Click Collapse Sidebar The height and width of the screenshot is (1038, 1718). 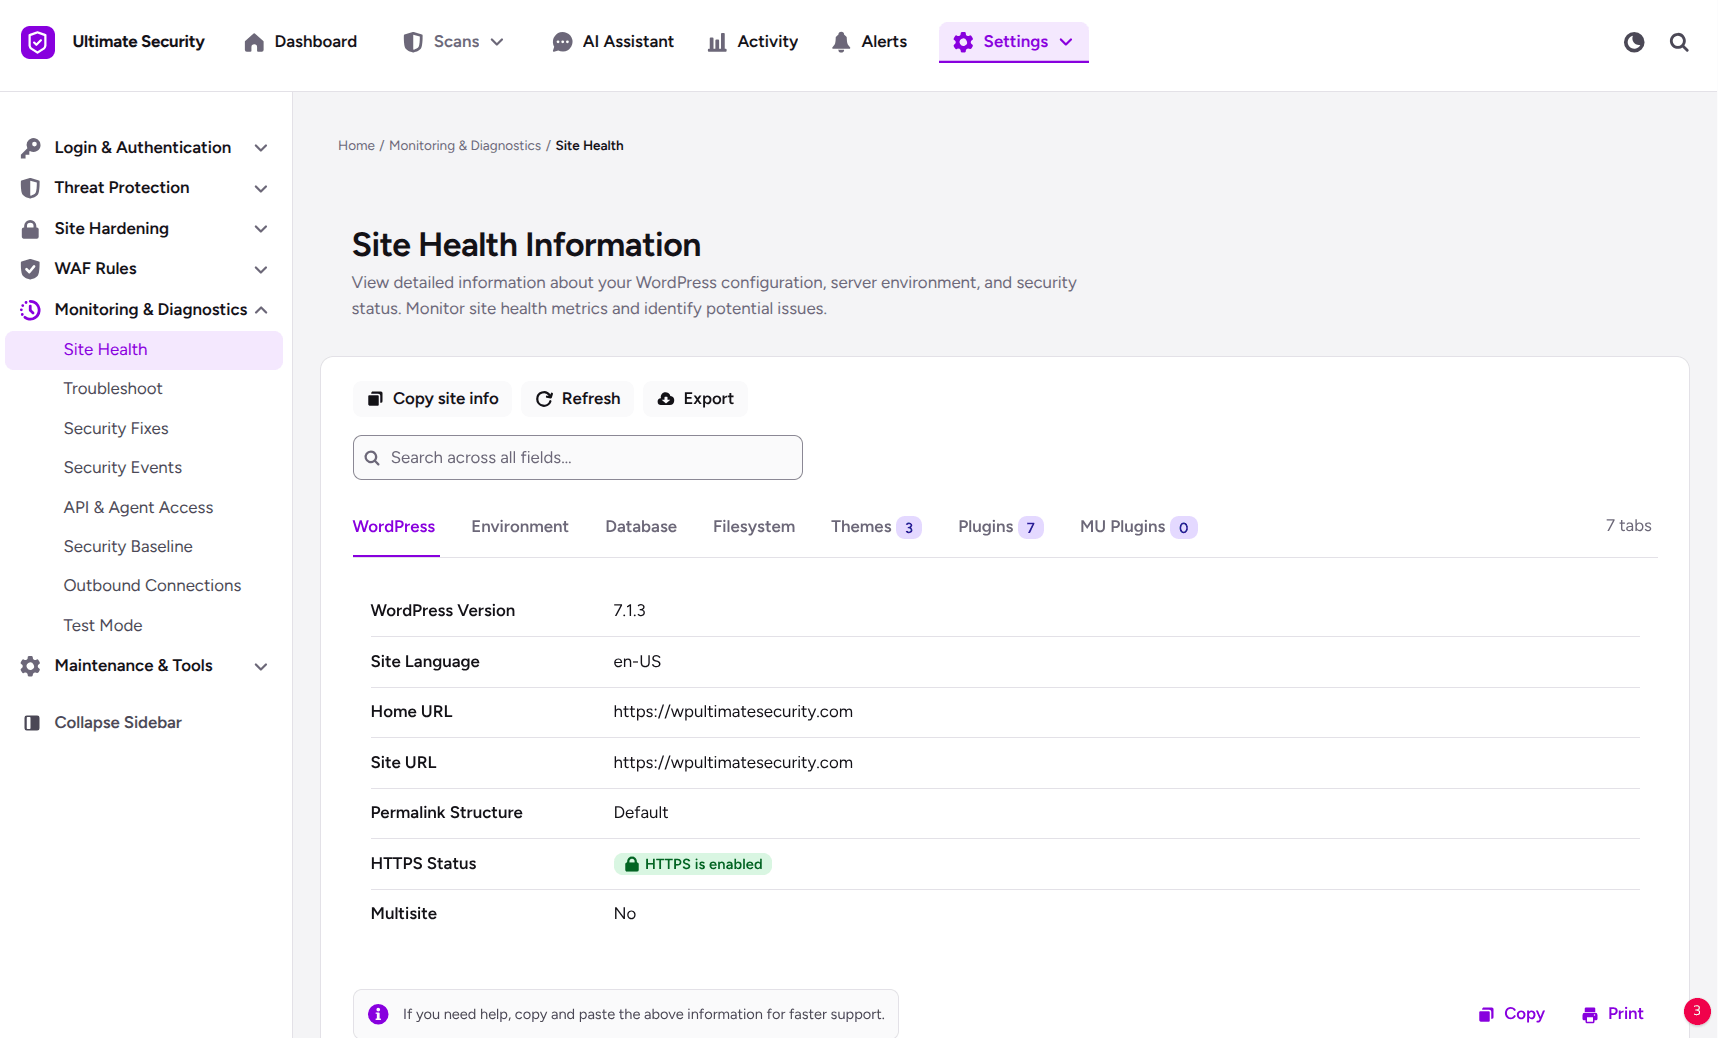click(103, 723)
